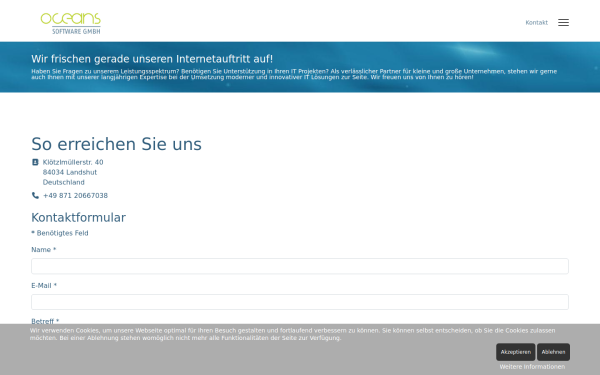Focus the E-Mail input field
Screen dimensions: 600x375
pos(300,302)
